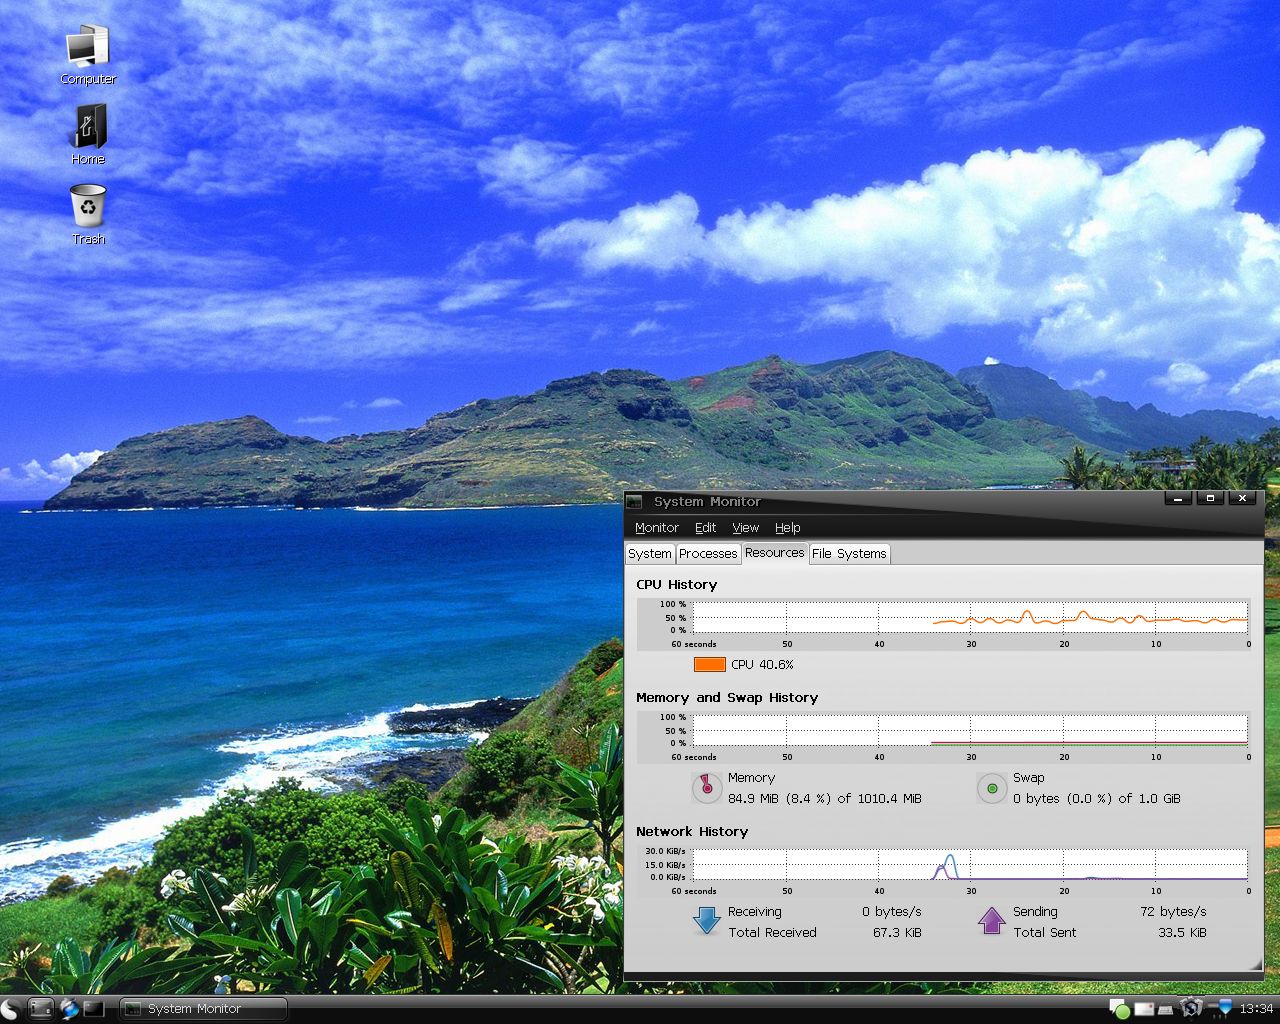This screenshot has width=1280, height=1024.
Task: Switch to the Processes tab
Action: pyautogui.click(x=708, y=553)
